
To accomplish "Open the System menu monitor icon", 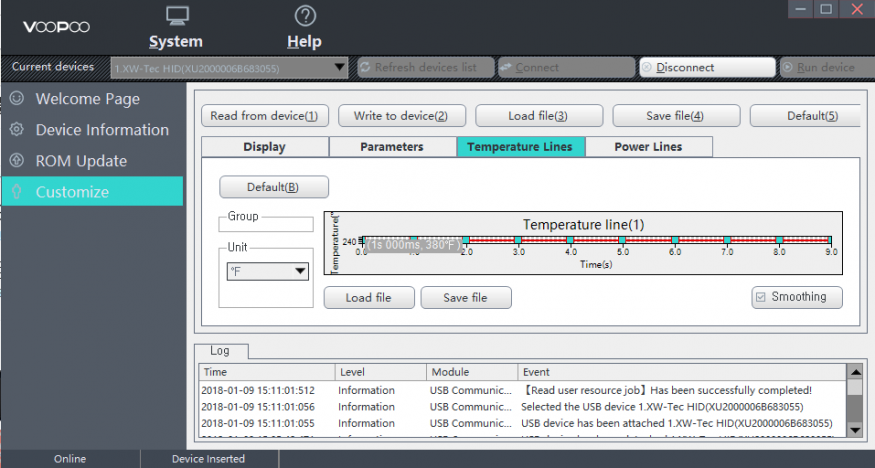I will click(178, 16).
